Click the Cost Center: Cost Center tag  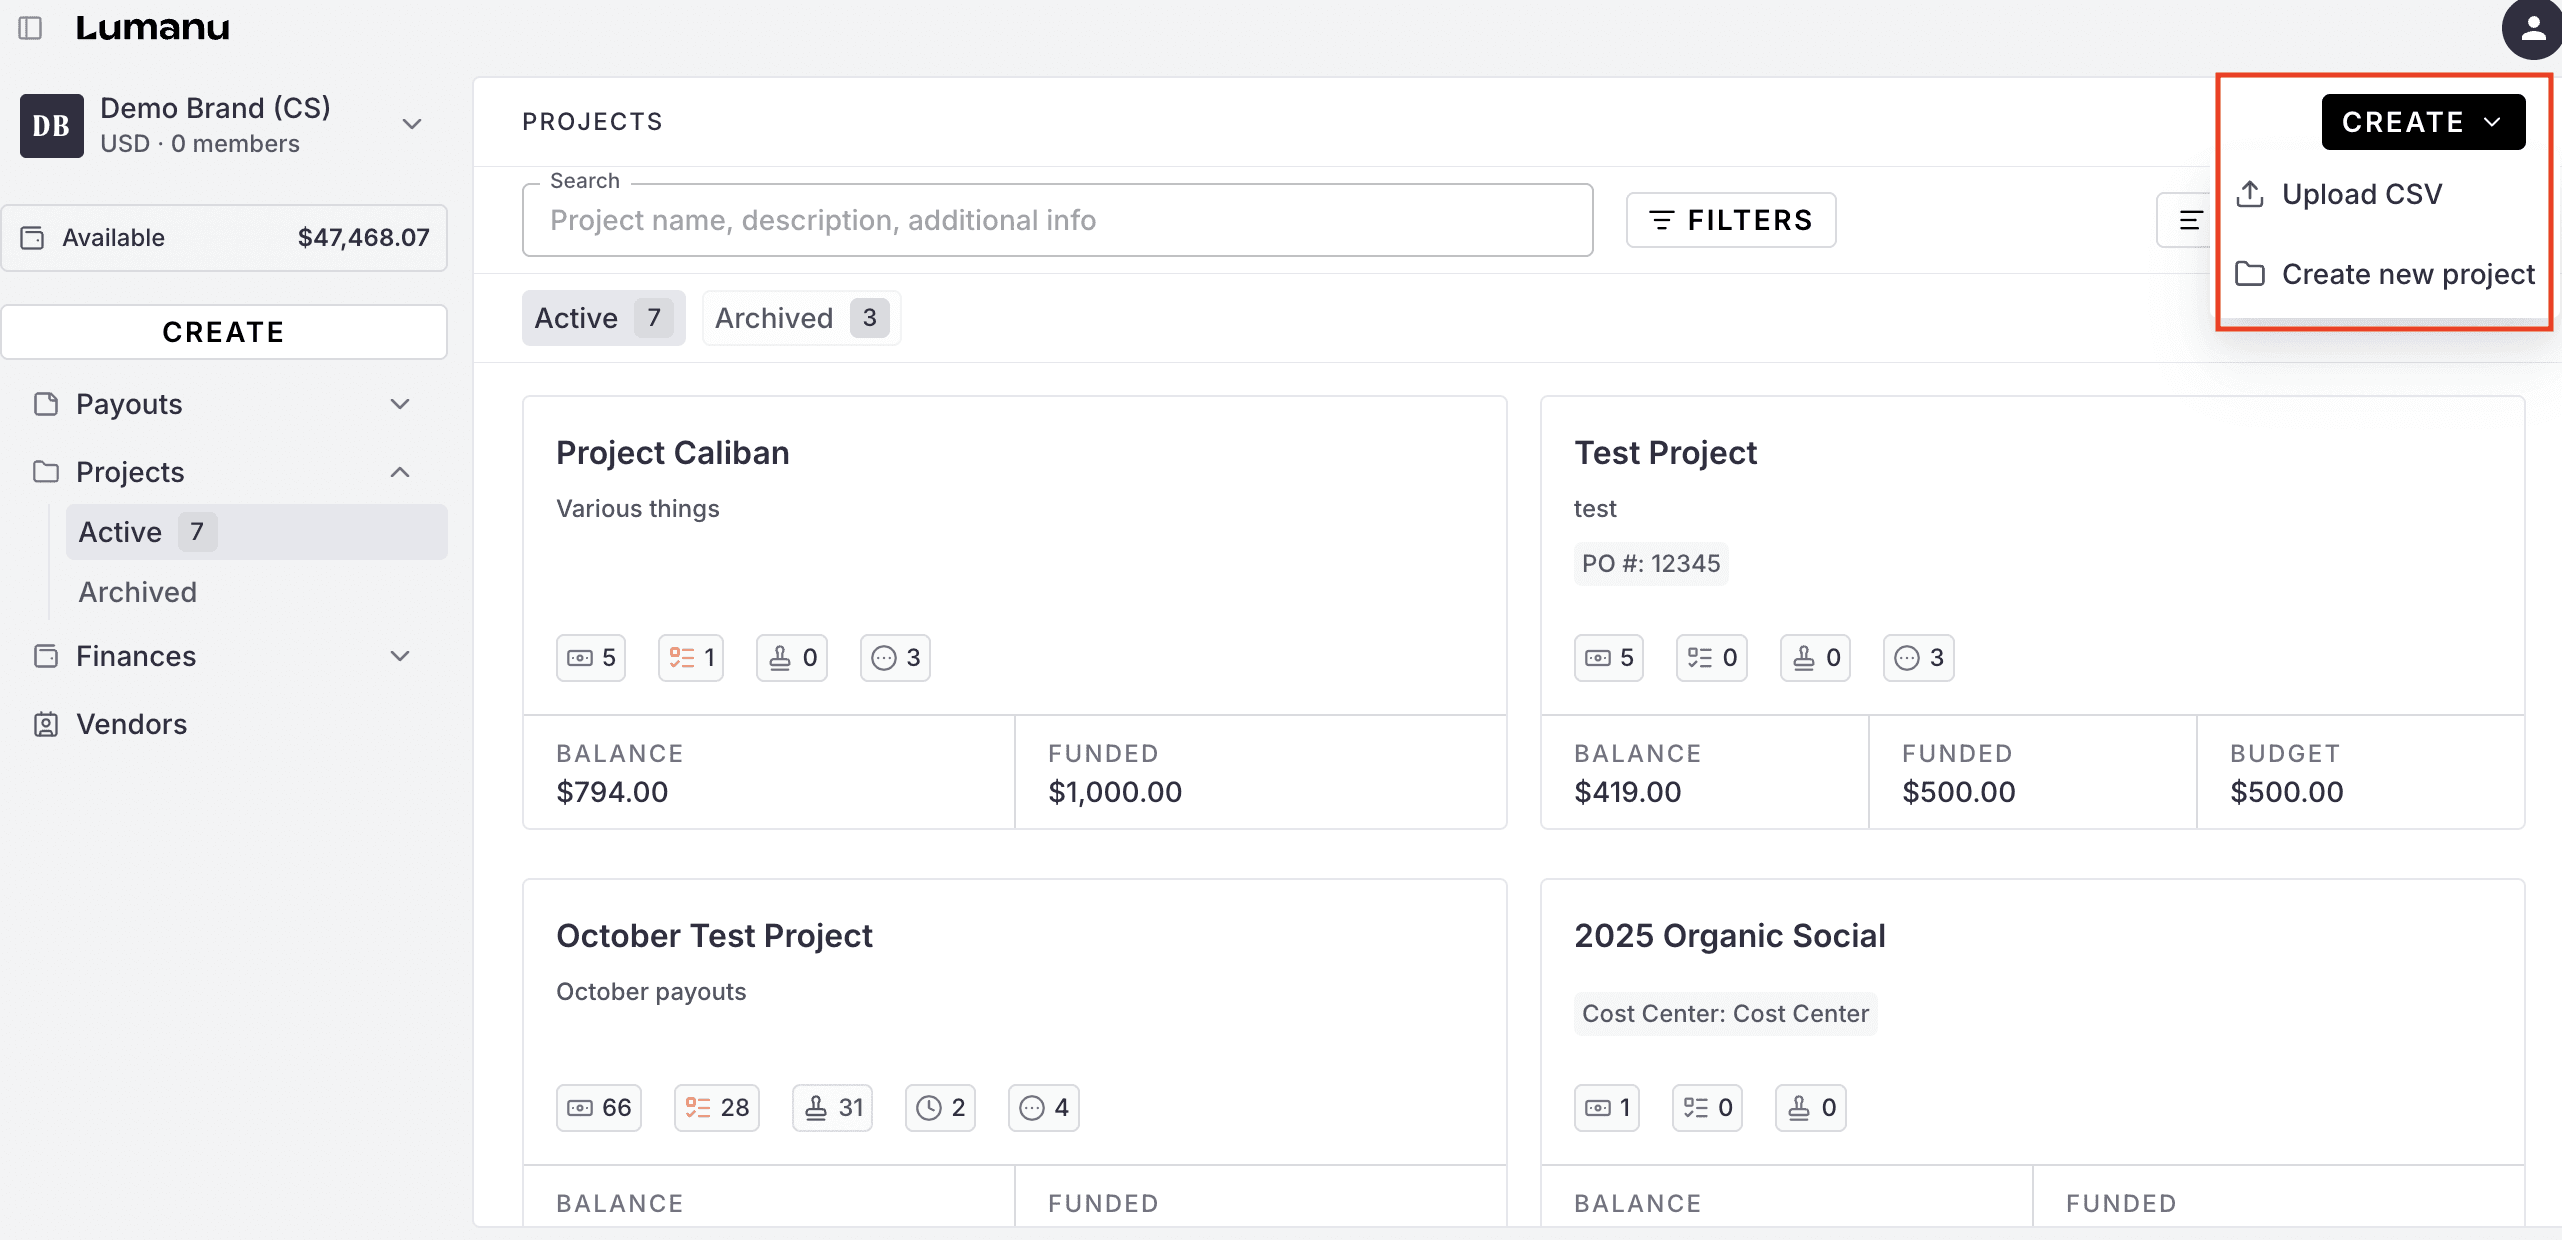tap(1725, 1014)
